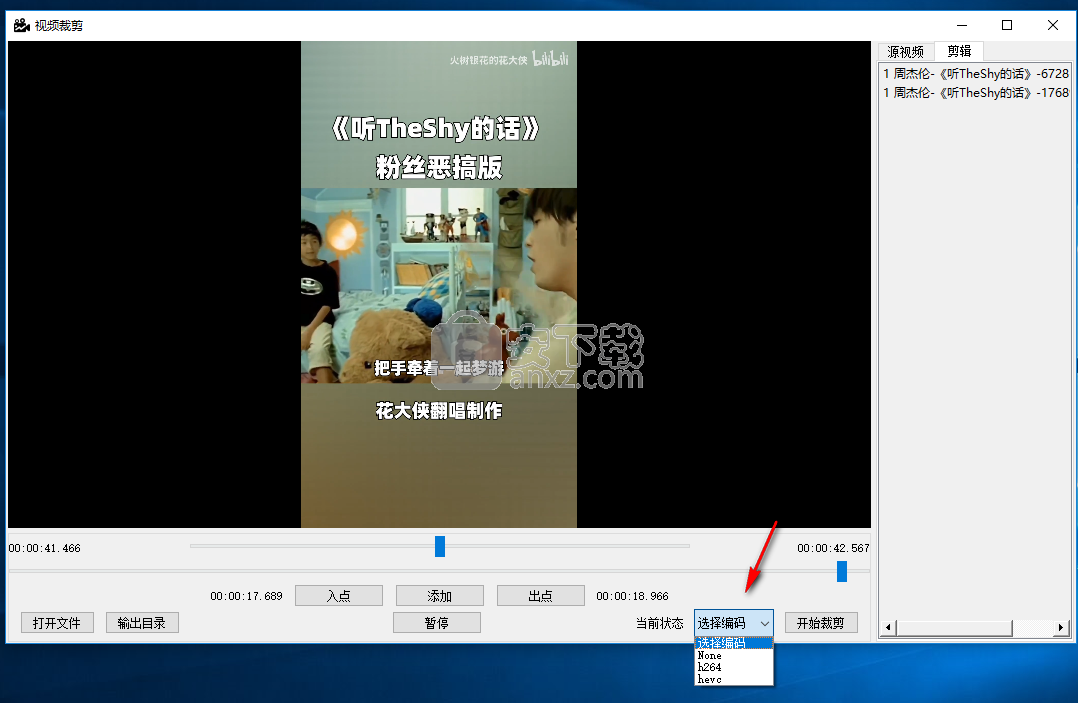The image size is (1078, 703).
Task: Click scrollbar left arrow in clip list
Action: pyautogui.click(x=888, y=627)
